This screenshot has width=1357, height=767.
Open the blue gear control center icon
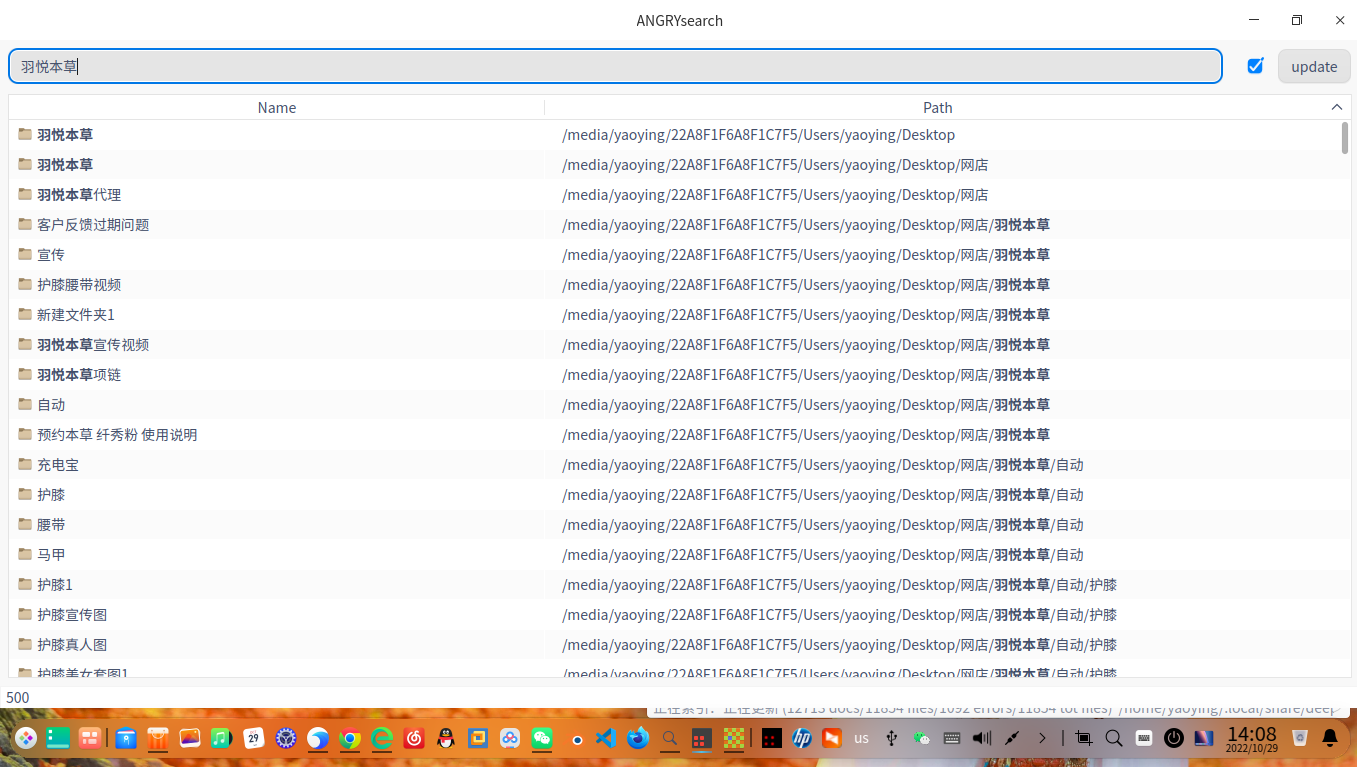point(286,739)
